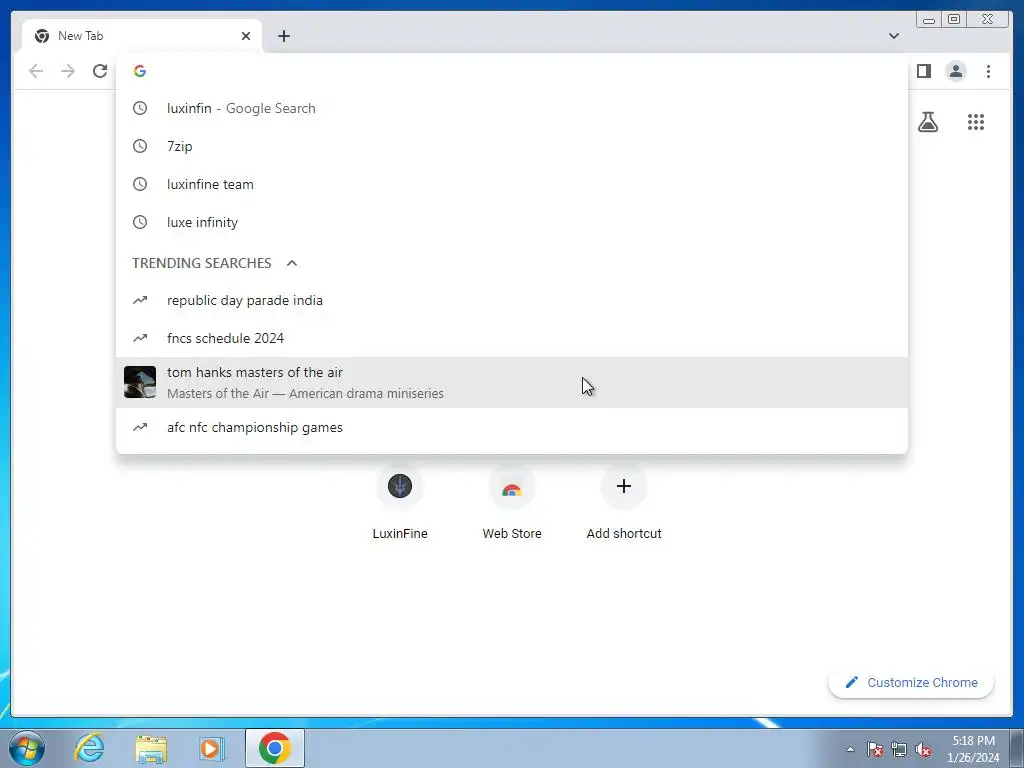Viewport: 1024px width, 768px height.
Task: Click the network tray icon
Action: (899, 749)
